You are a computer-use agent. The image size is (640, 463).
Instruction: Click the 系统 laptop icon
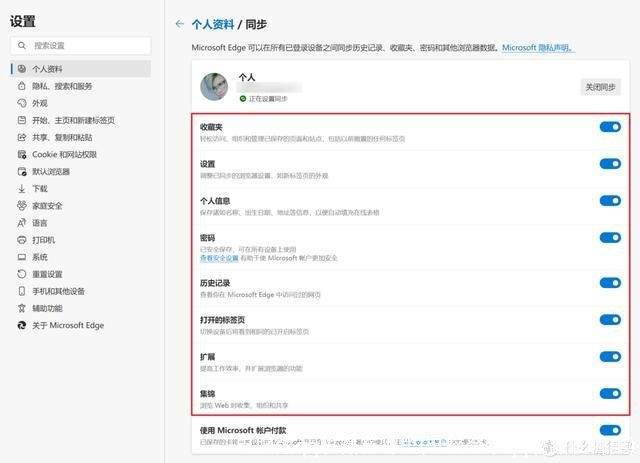click(22, 257)
